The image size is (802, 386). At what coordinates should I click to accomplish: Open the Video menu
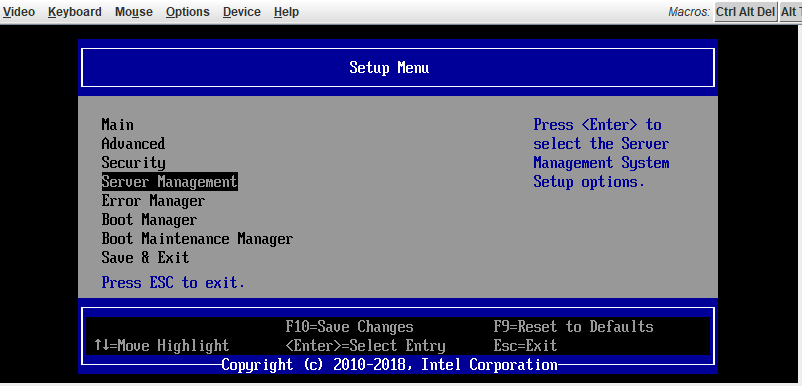coord(18,12)
